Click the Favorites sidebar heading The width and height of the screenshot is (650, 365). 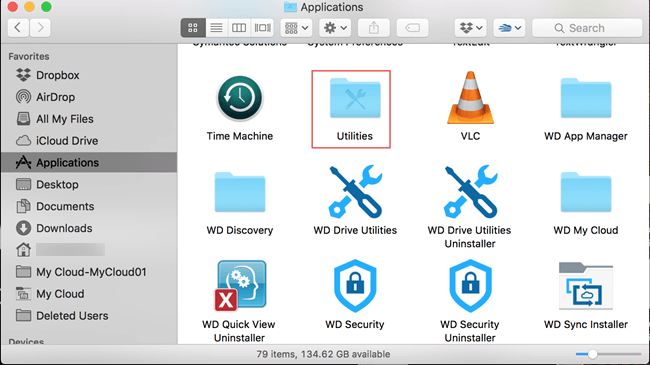(x=29, y=56)
